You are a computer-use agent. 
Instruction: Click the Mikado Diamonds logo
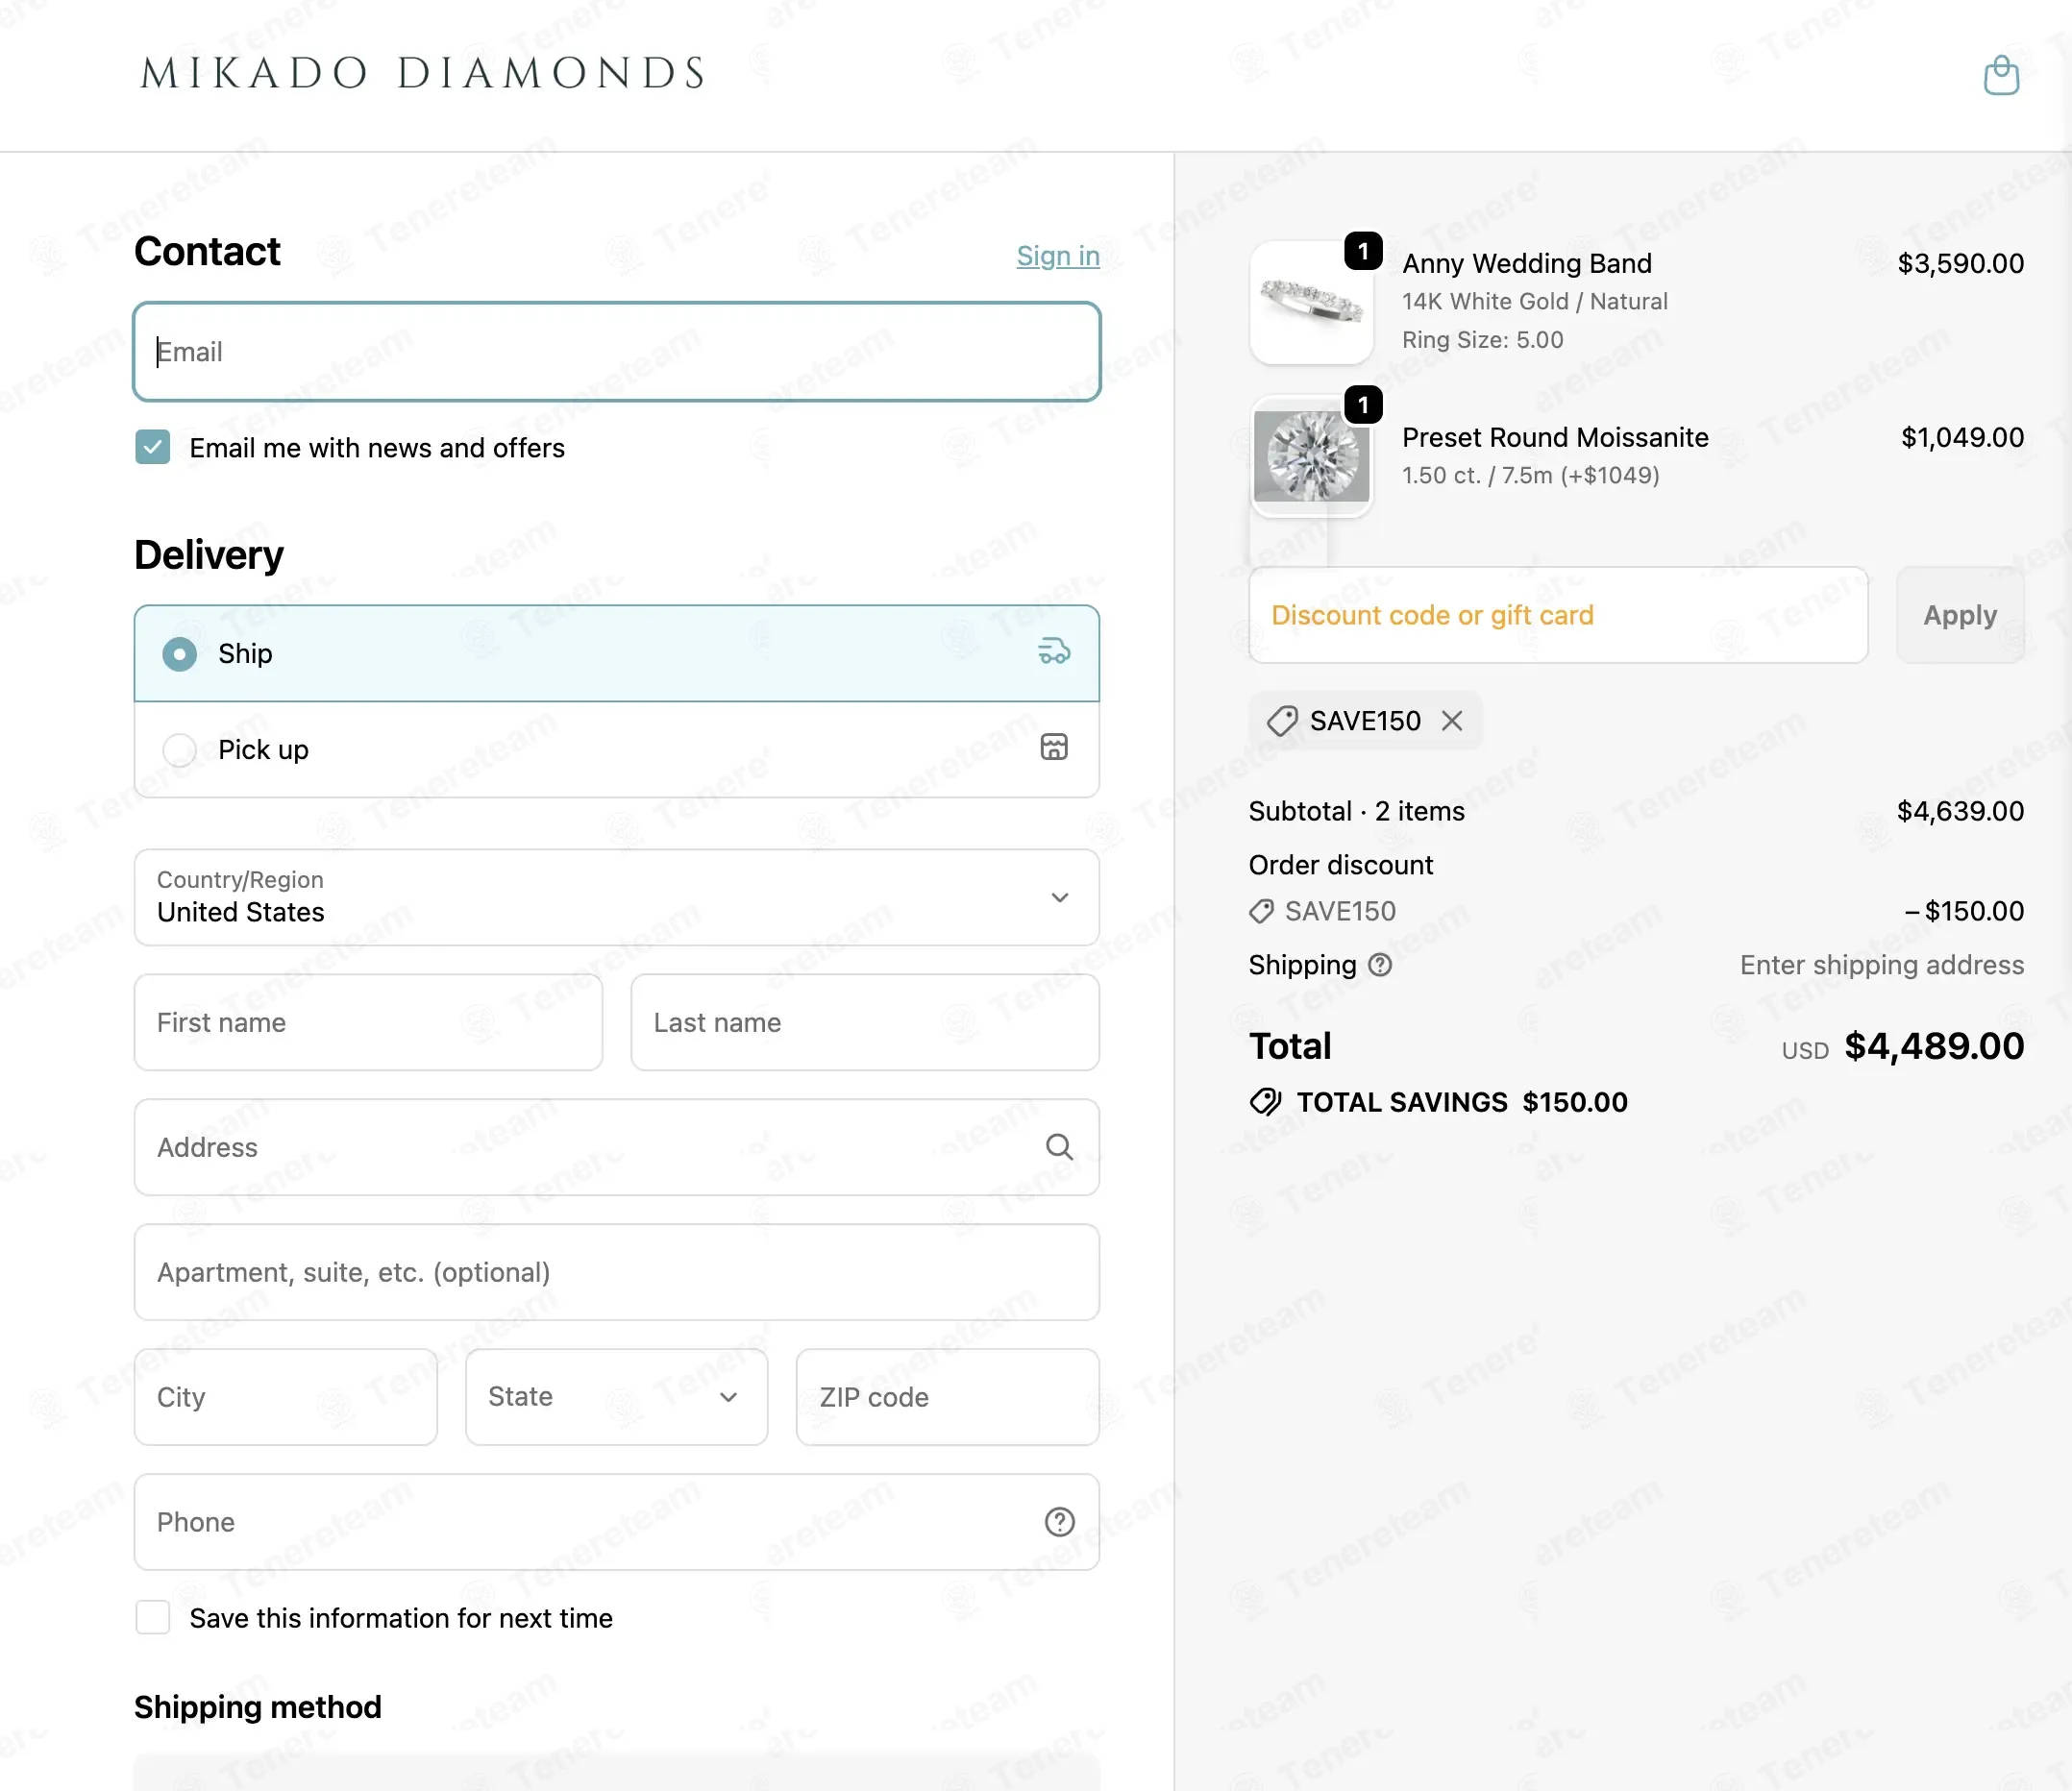tap(423, 73)
